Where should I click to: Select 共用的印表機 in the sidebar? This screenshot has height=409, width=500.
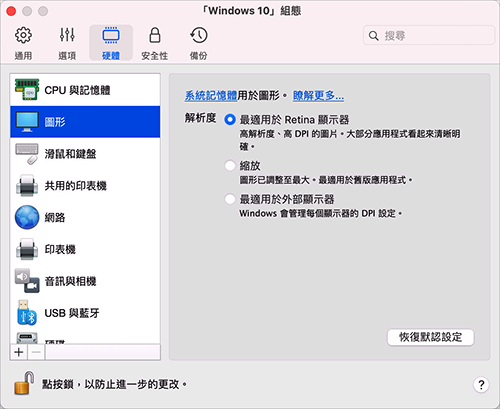(x=85, y=185)
